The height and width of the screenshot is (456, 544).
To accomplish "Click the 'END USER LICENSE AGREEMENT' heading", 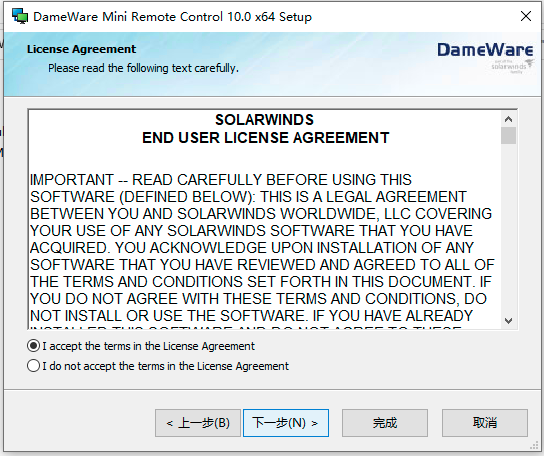I will tap(265, 138).
